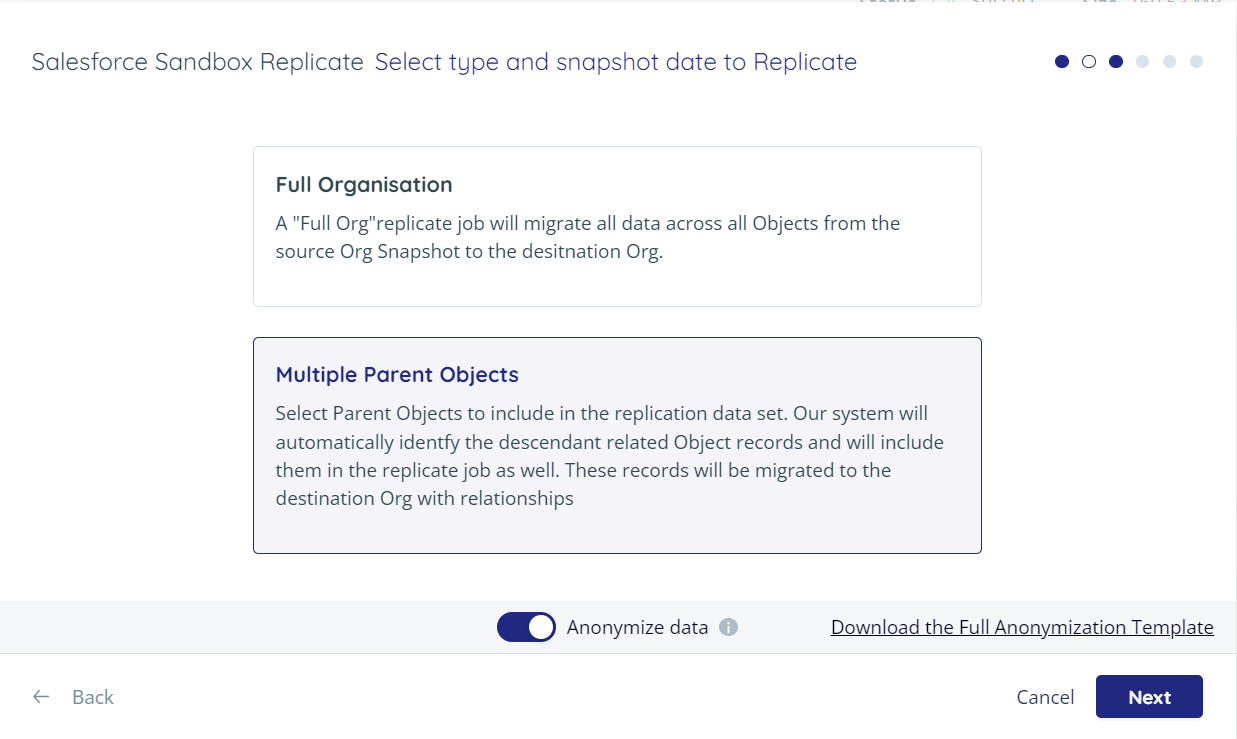
Task: Open the Anonymize data info tooltip icon
Action: (728, 627)
